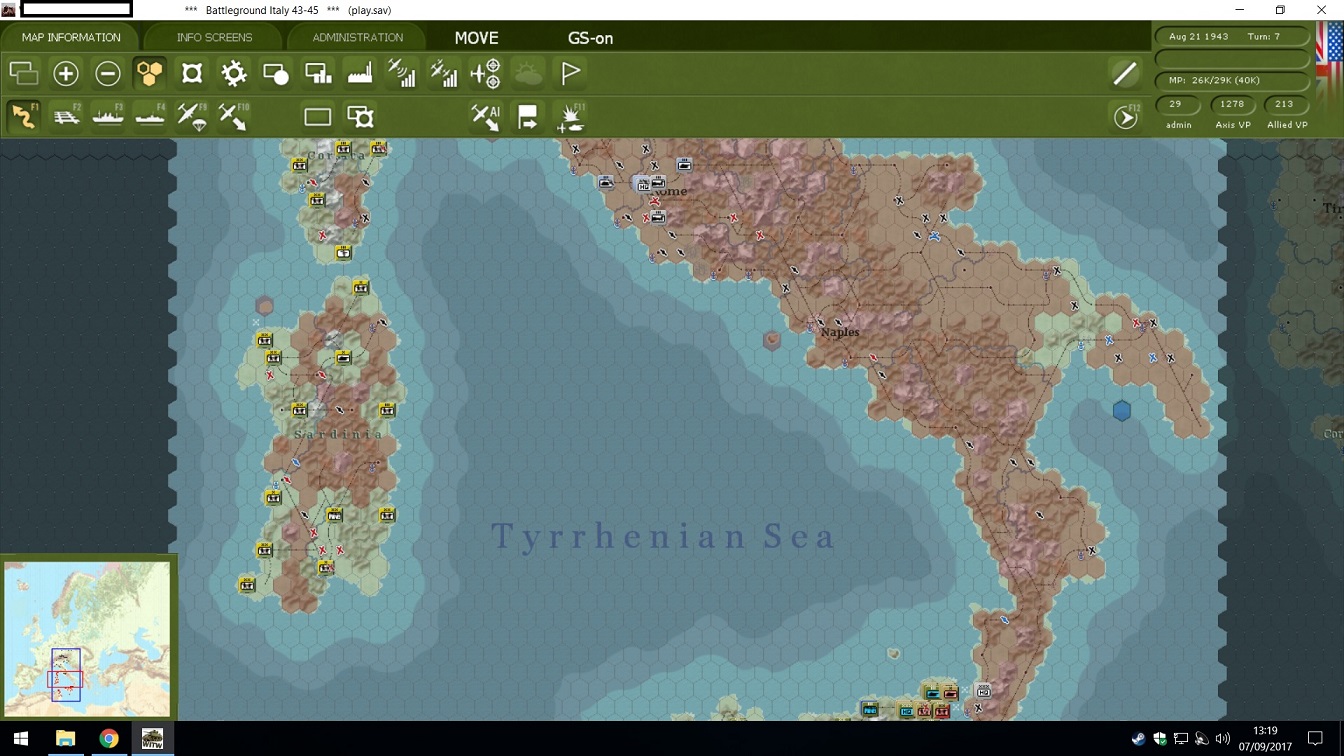Click the MOVE mode label
1344x756 pixels.
click(x=476, y=38)
